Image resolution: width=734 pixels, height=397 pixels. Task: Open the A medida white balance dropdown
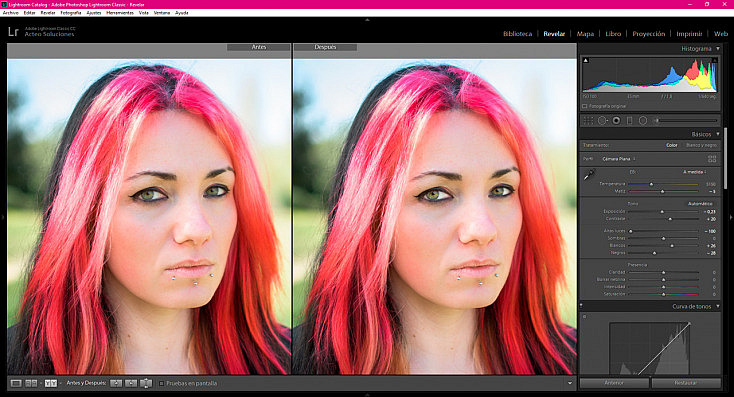tap(694, 172)
